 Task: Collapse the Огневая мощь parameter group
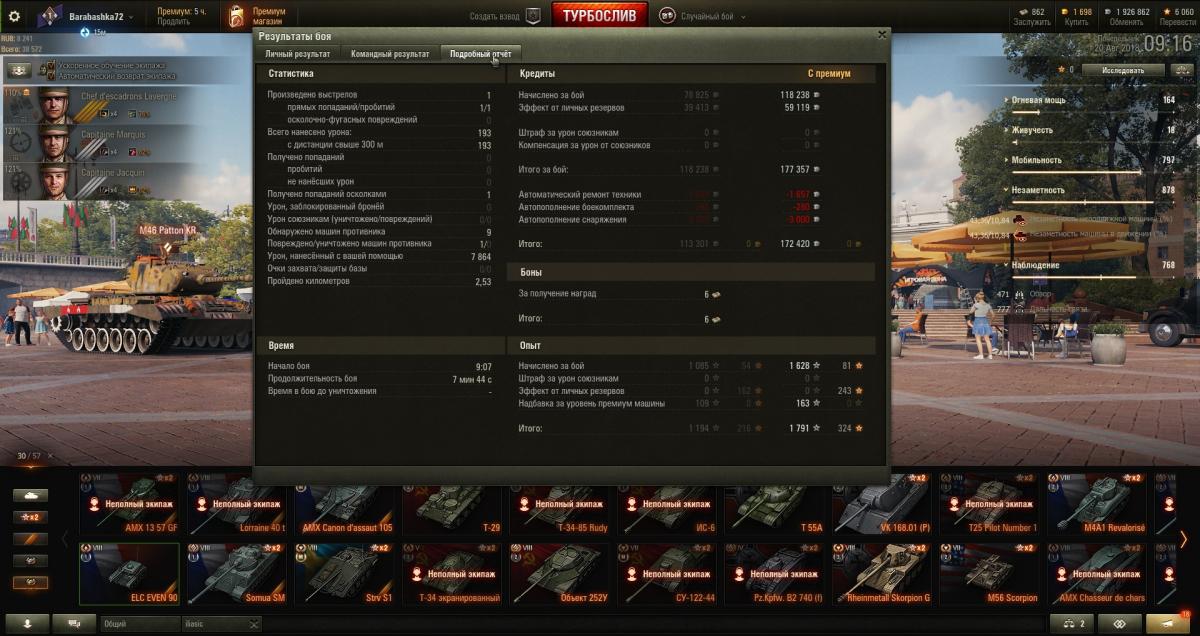(1007, 100)
